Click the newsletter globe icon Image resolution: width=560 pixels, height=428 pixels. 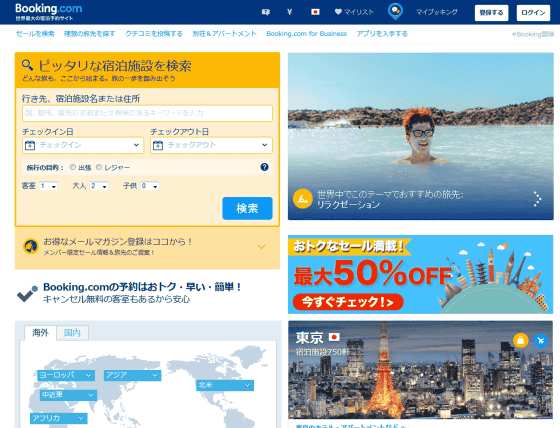(31, 246)
